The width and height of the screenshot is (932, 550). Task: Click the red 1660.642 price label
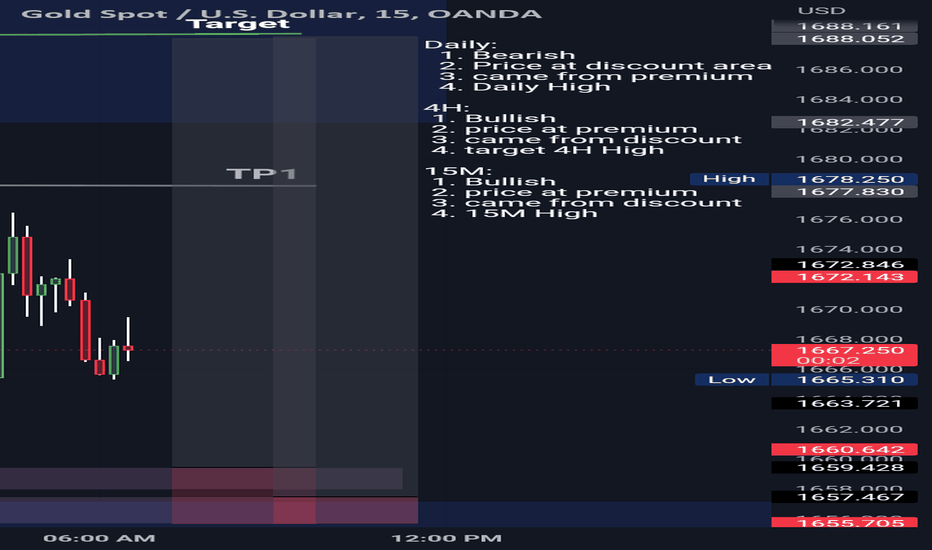point(844,450)
